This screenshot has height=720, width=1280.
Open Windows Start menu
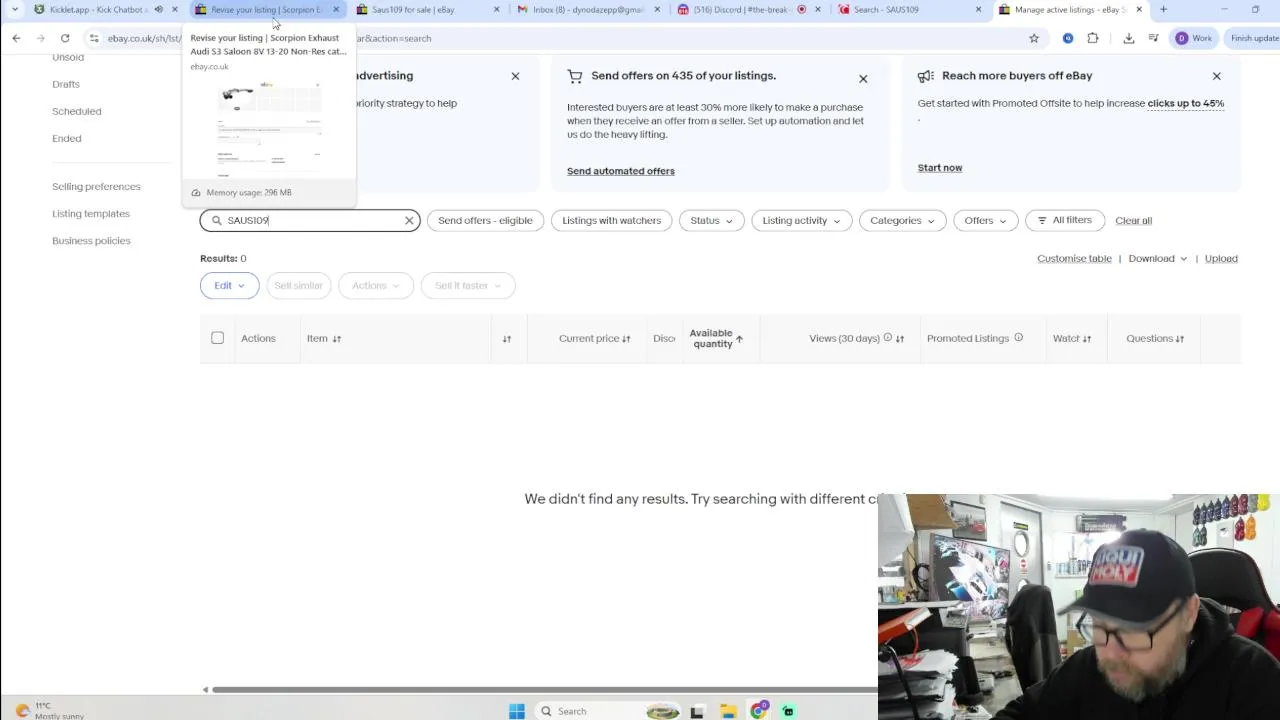[x=517, y=711]
